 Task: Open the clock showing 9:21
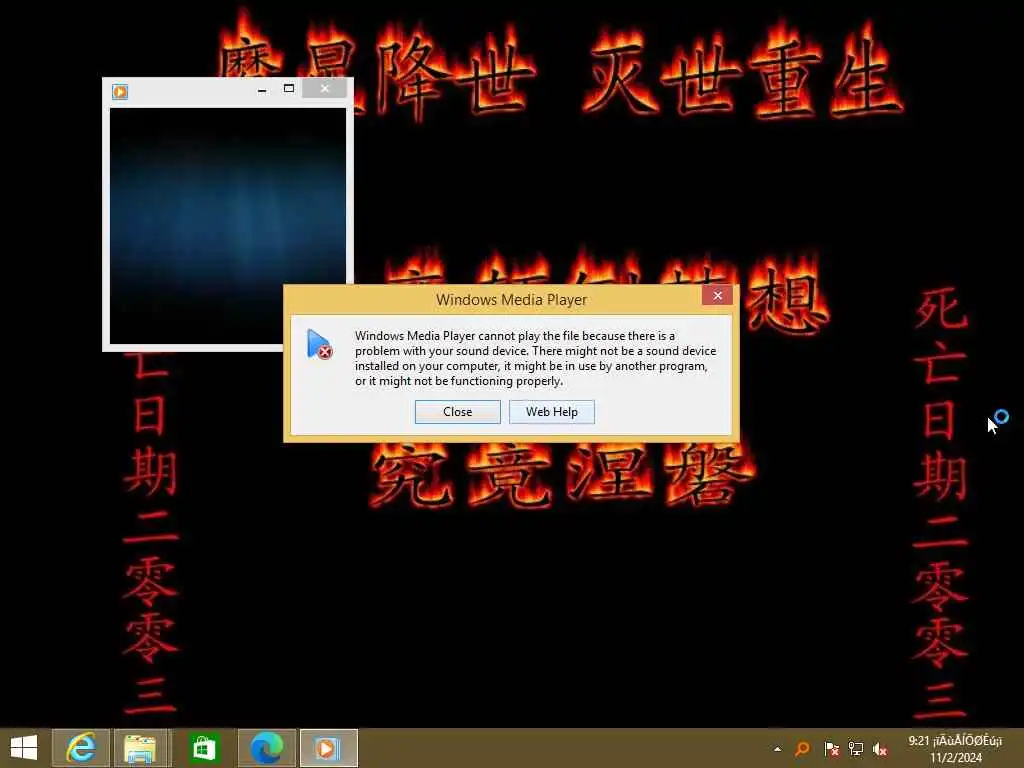pyautogui.click(x=955, y=741)
